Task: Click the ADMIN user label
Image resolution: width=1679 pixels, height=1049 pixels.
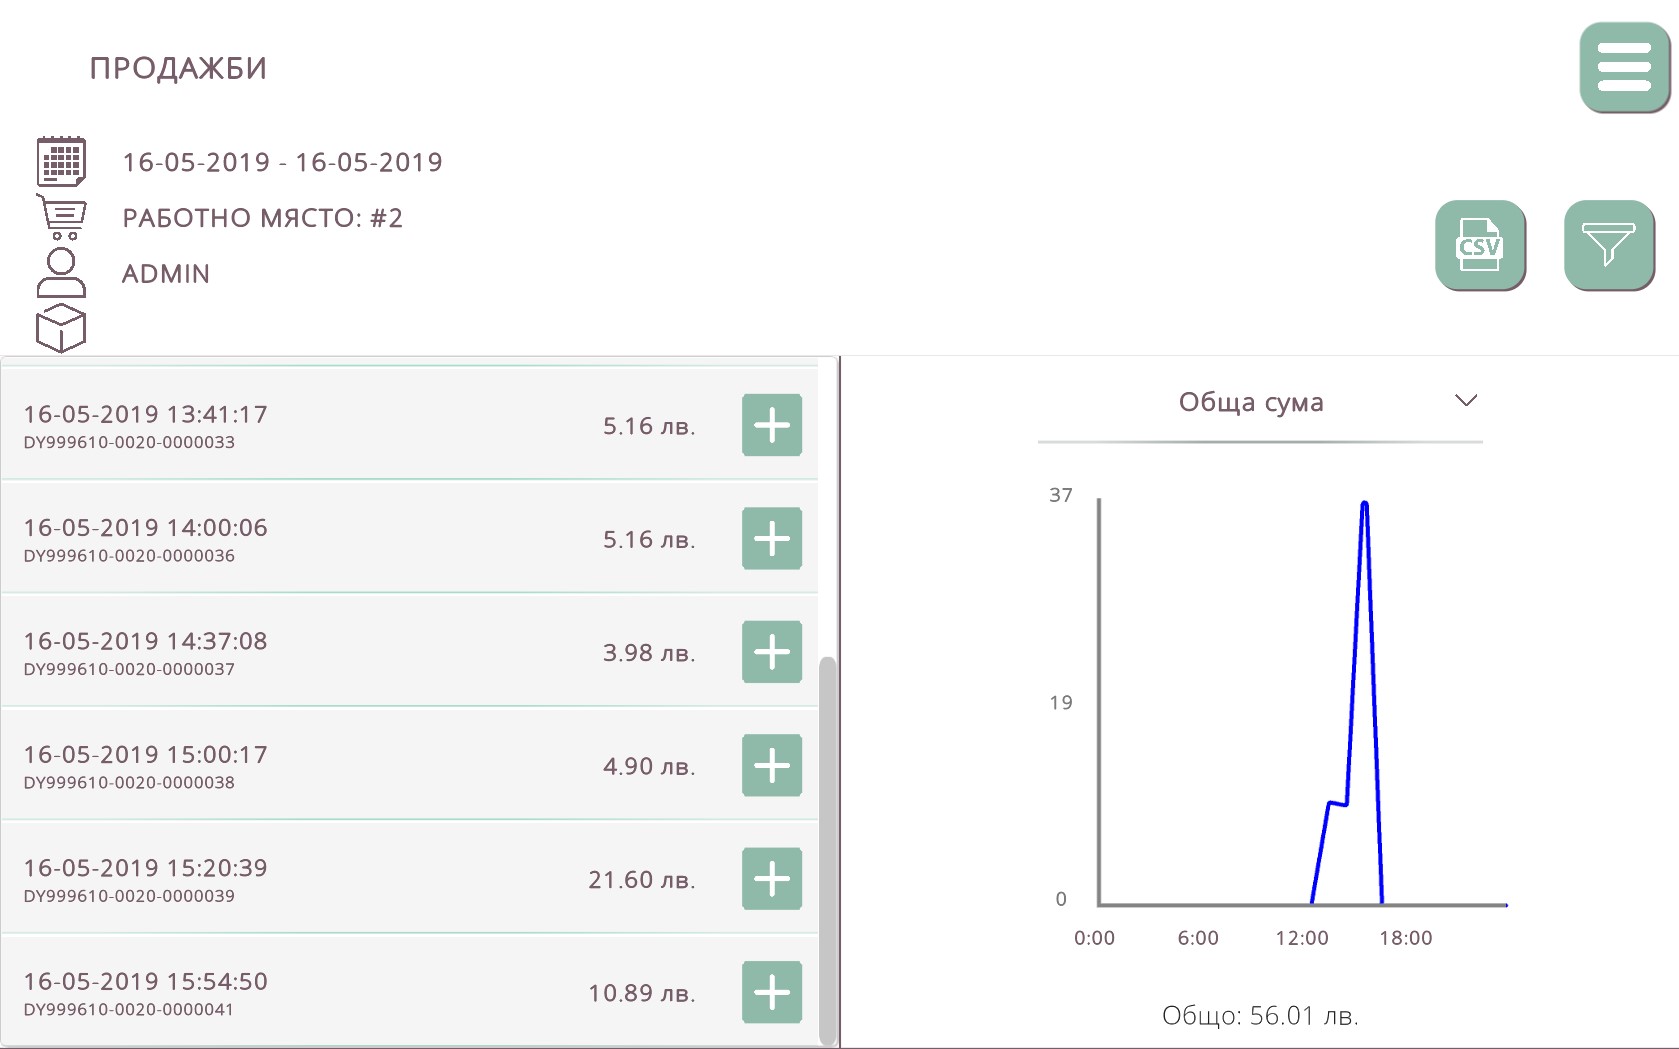Action: click(x=166, y=274)
